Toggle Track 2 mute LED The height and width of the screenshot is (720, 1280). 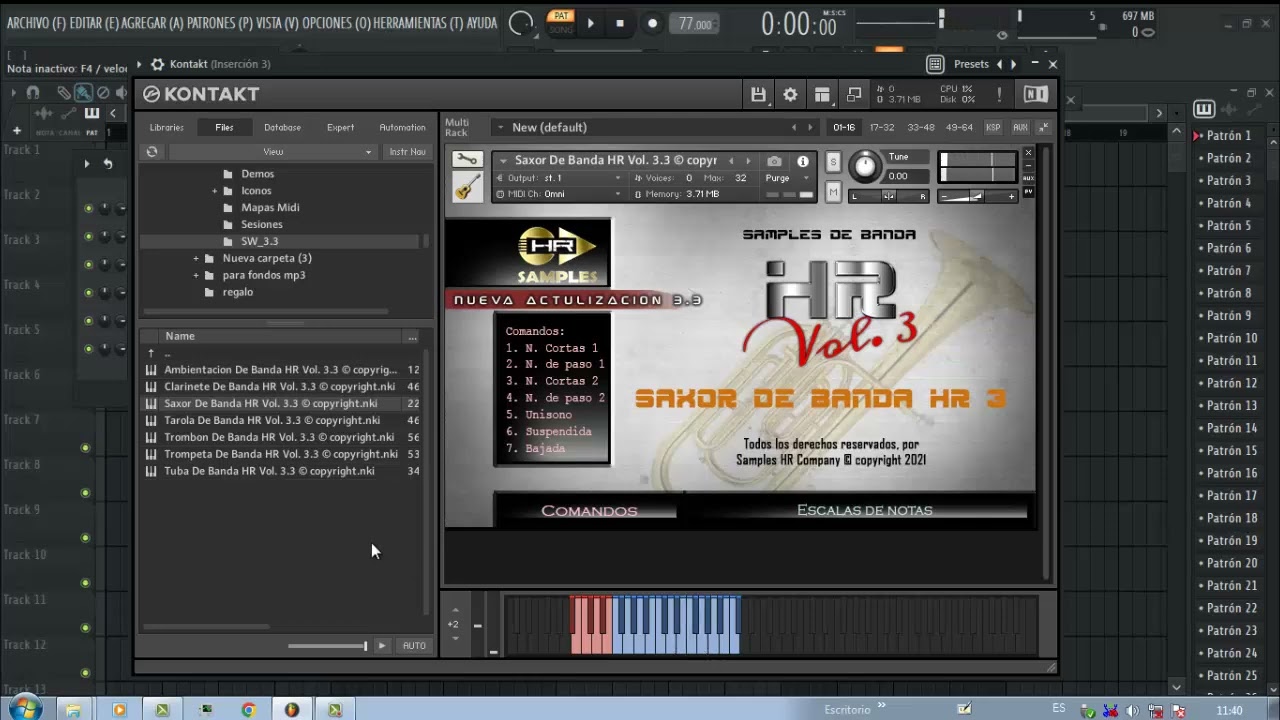pos(88,208)
